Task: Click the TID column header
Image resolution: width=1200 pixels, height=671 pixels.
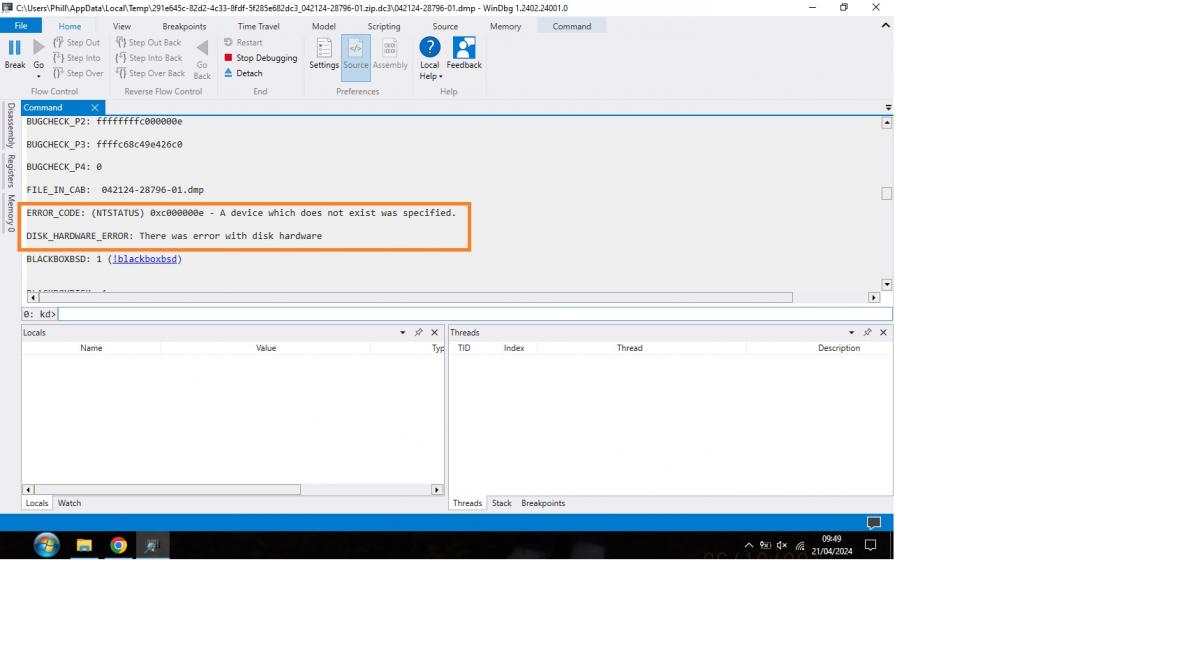Action: coord(464,348)
